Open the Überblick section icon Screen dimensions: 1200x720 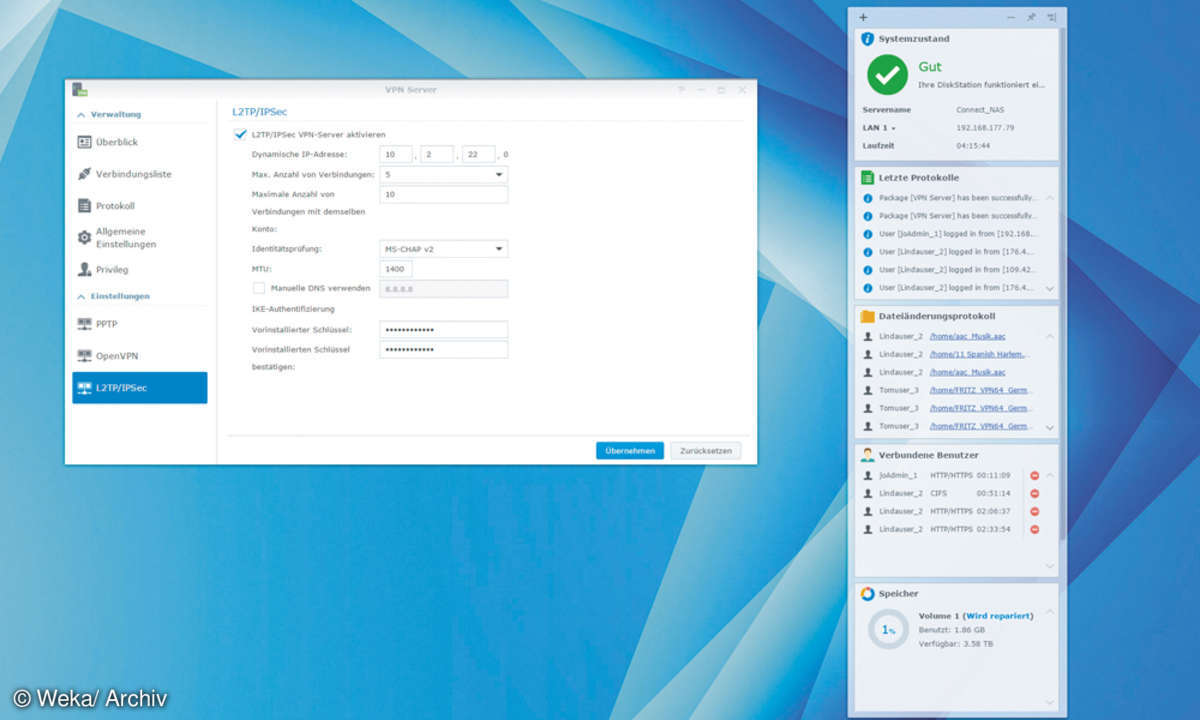tap(85, 142)
